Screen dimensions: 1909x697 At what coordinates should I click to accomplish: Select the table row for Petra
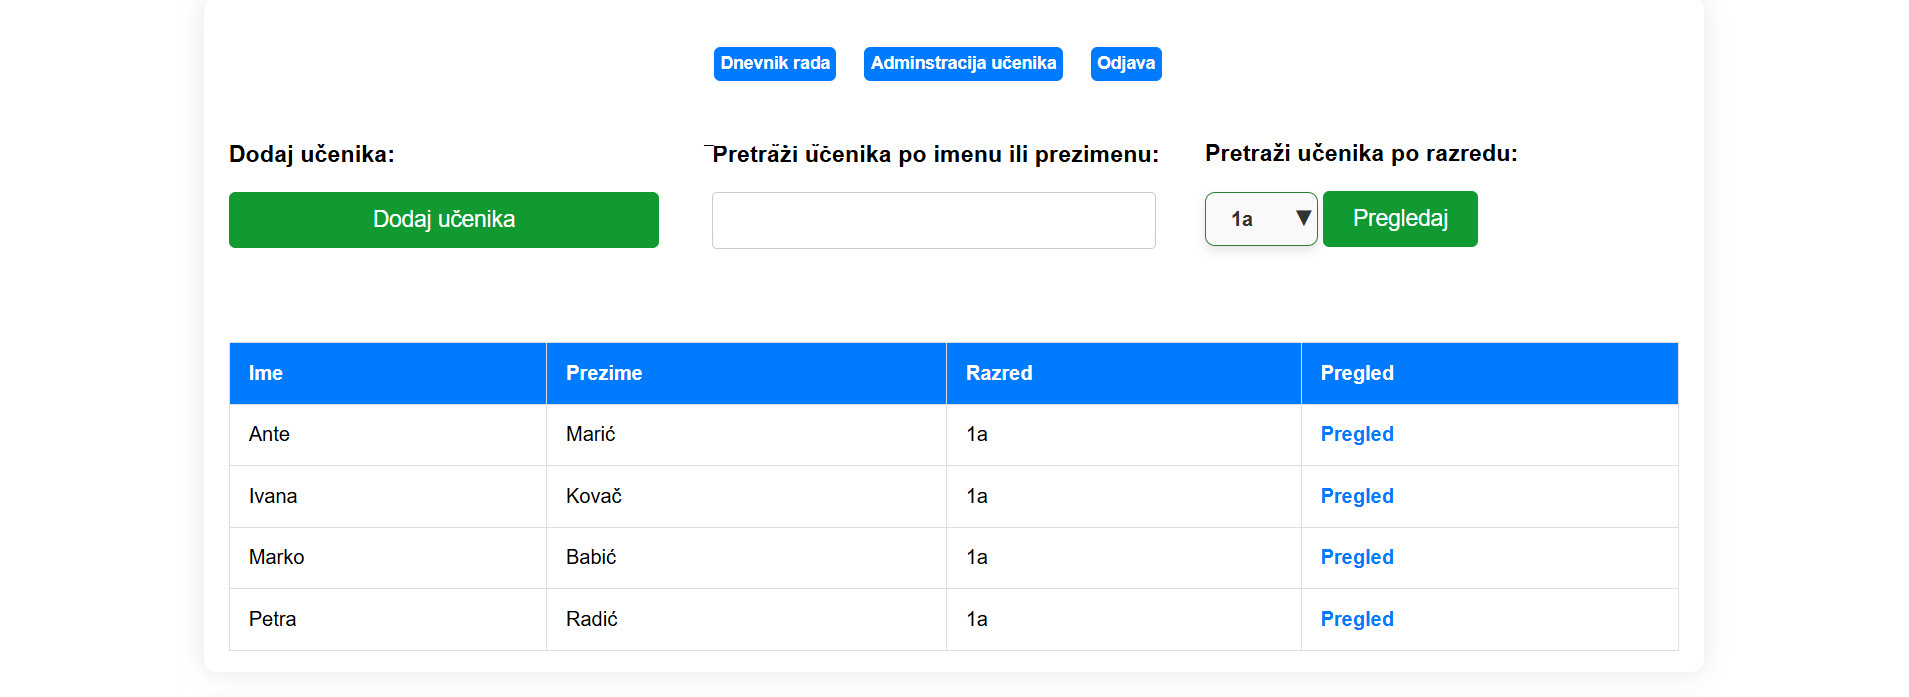(388, 619)
